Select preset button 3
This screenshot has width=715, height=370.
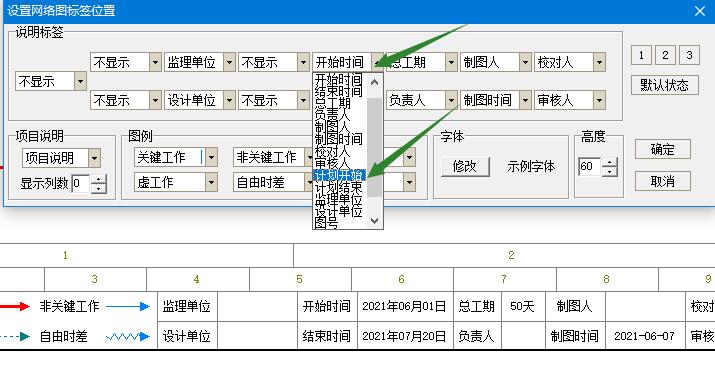689,55
